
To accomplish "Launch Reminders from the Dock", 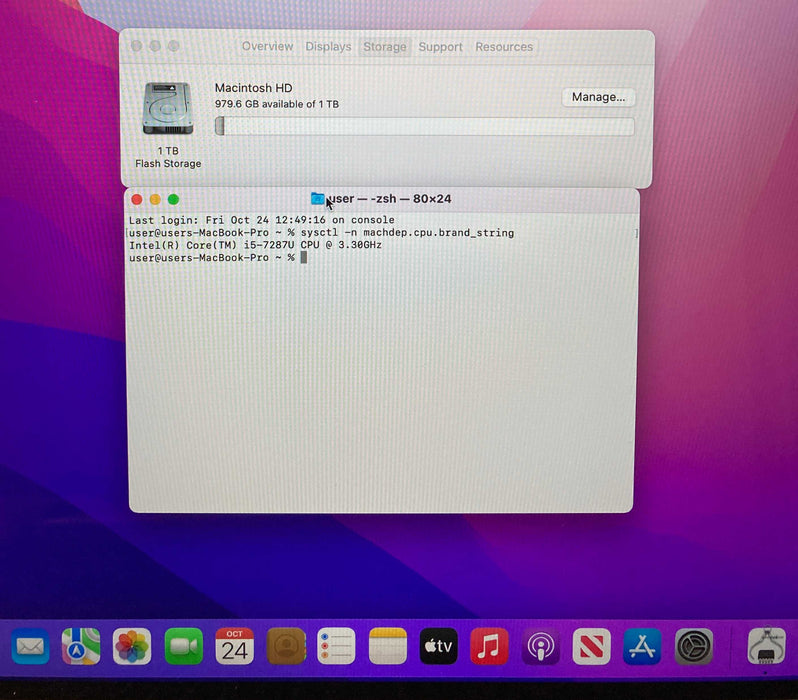I will point(336,647).
